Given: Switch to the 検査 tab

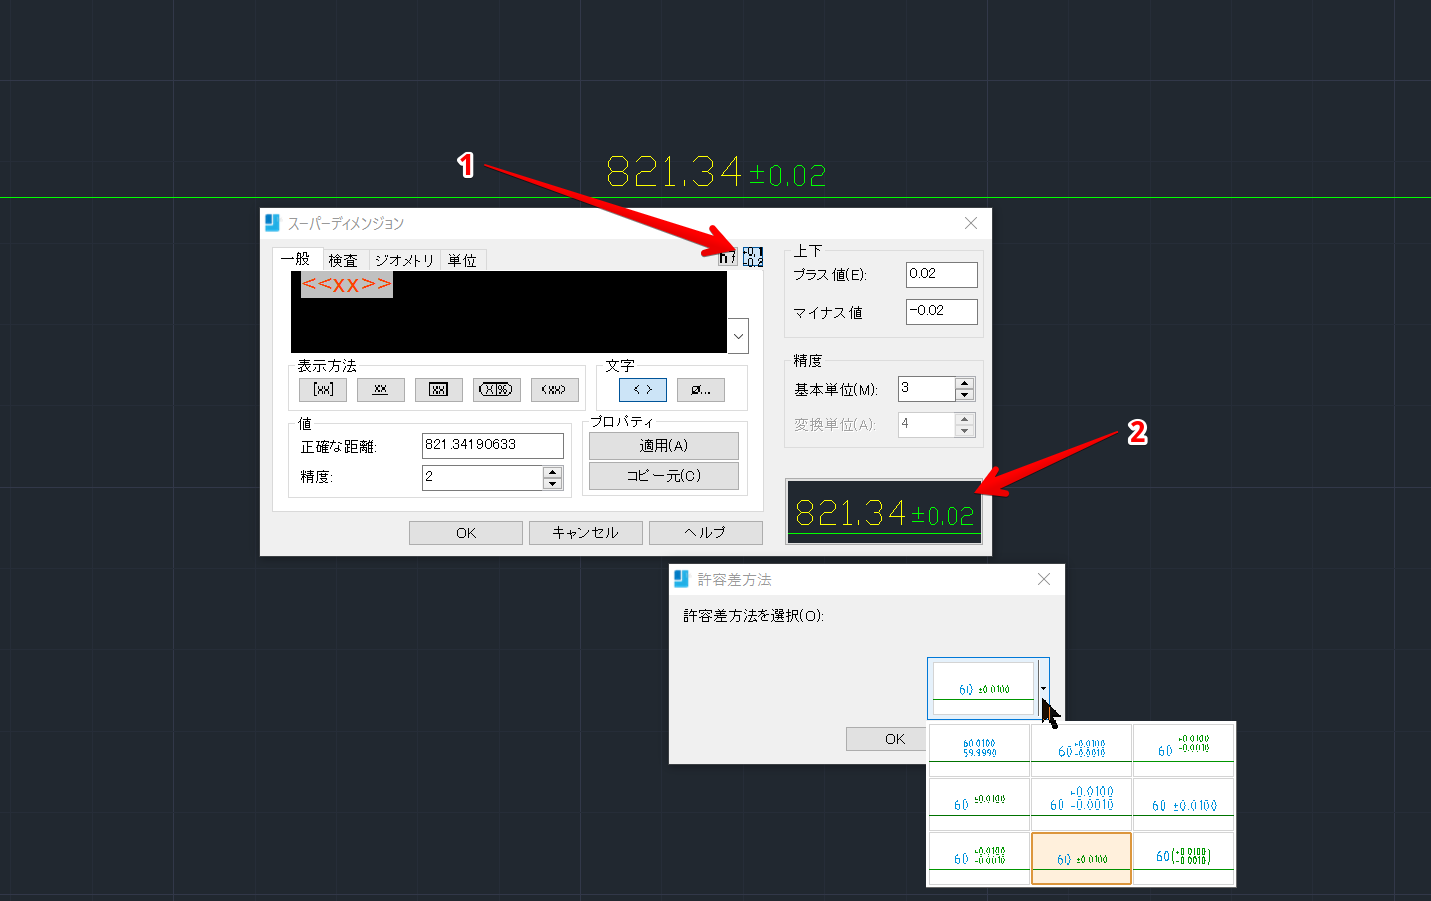Looking at the screenshot, I should [343, 260].
